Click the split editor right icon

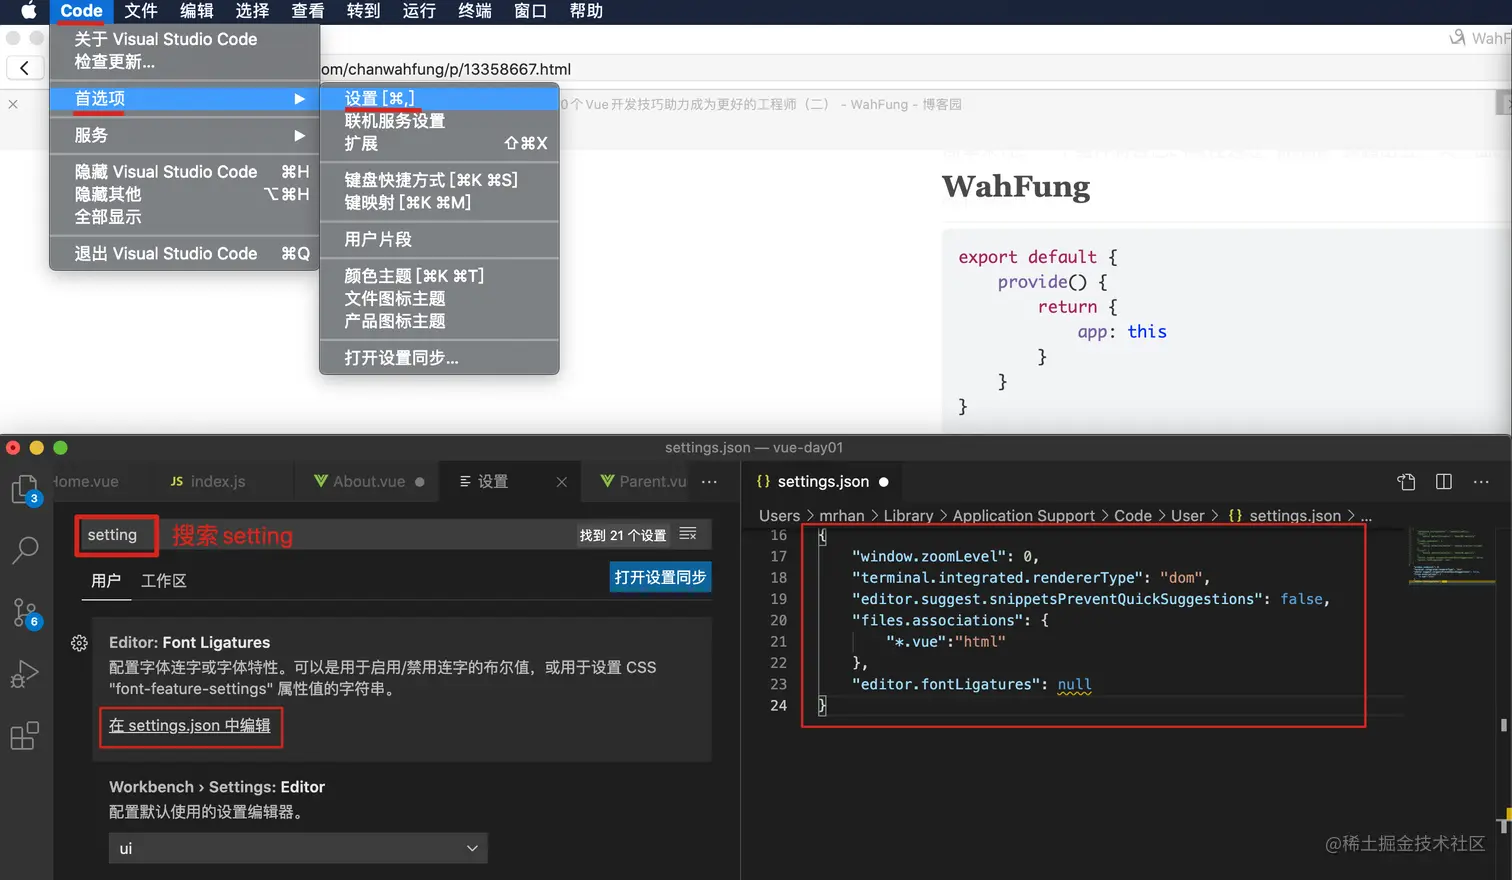[1443, 481]
